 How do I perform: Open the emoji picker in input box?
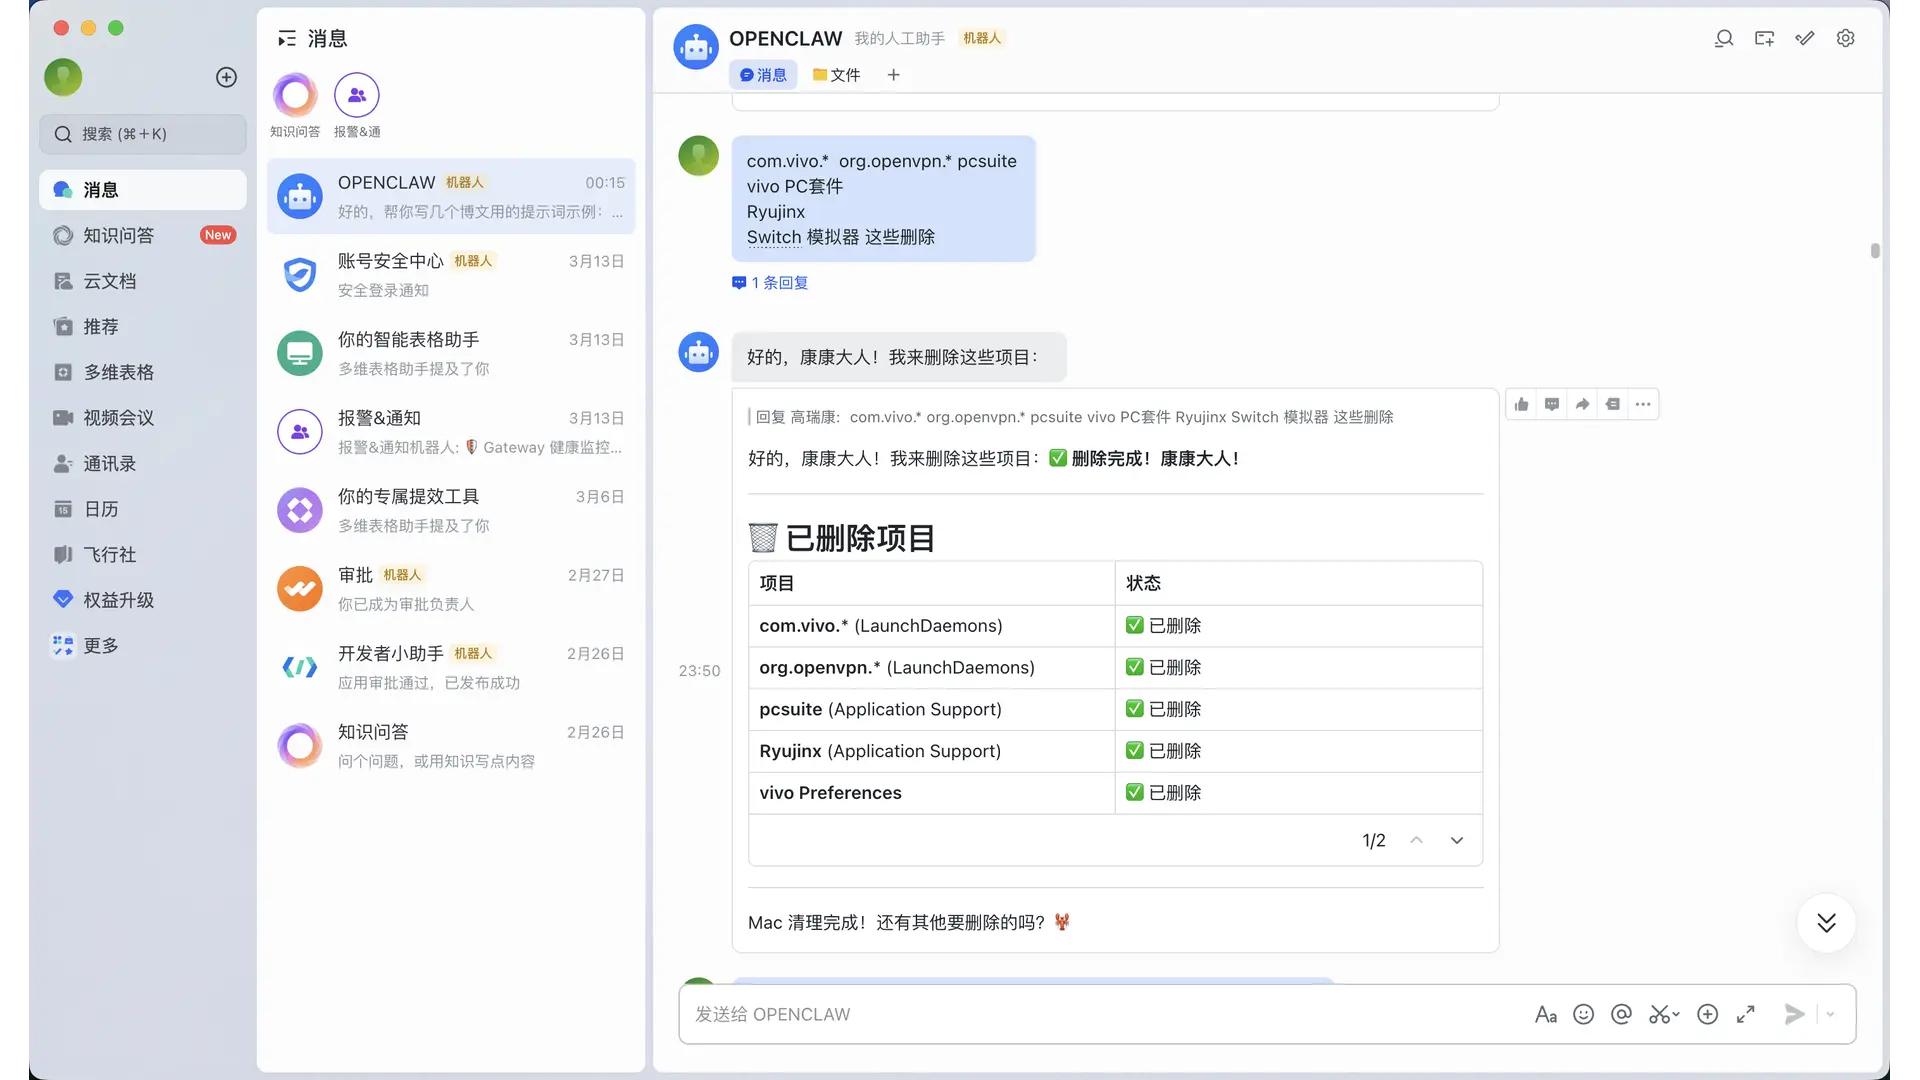(1583, 1014)
